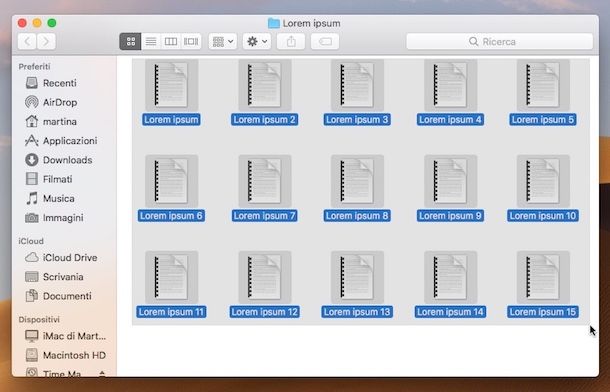Screen dimensions: 610x392
Task: Close the Finder window with red button
Action: point(22,23)
